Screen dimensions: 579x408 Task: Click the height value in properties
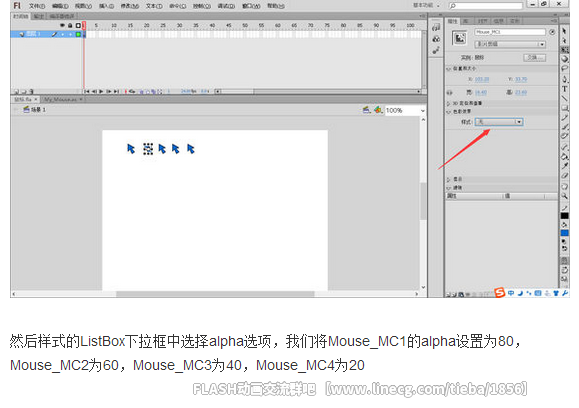[521, 92]
